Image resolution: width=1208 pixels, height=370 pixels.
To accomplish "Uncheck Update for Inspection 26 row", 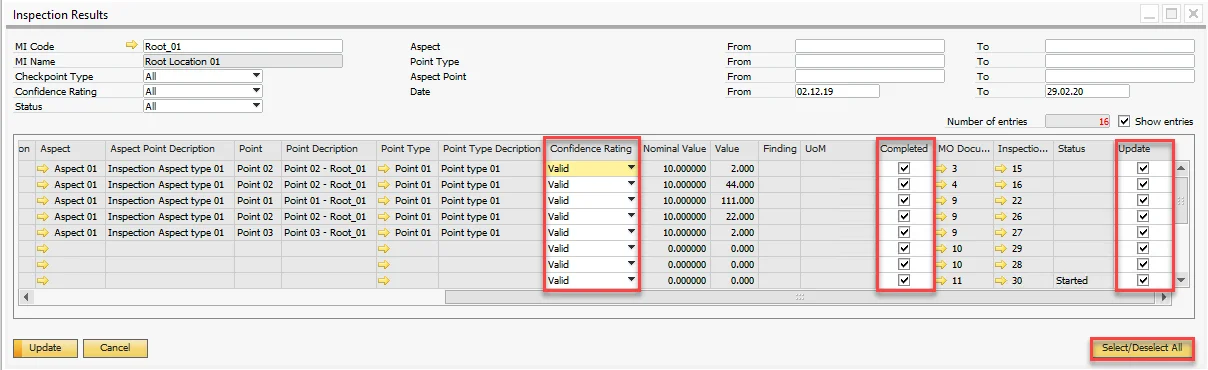I will pos(1143,217).
